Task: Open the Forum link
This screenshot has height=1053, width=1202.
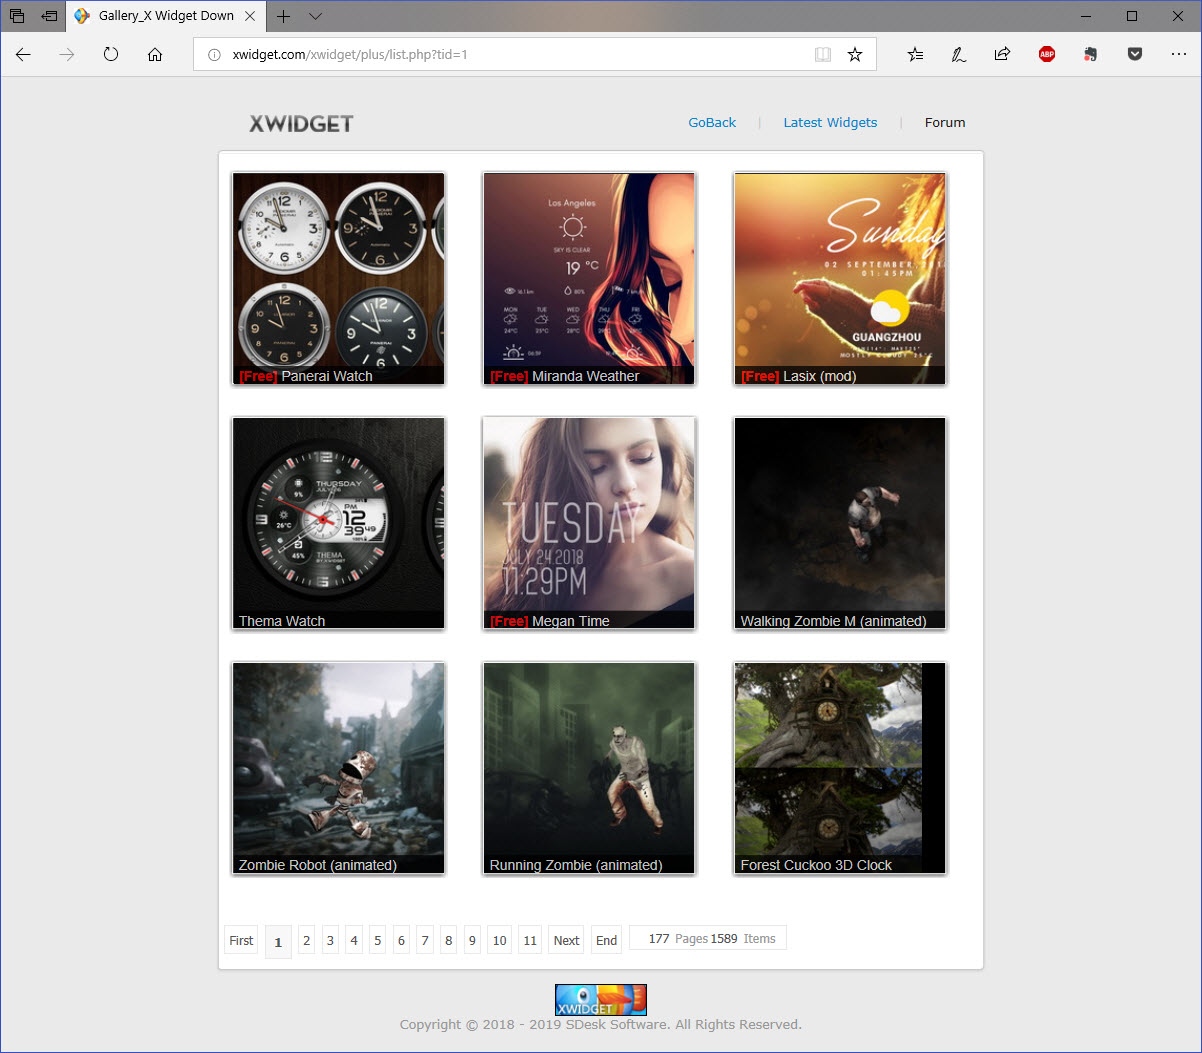Action: click(945, 122)
